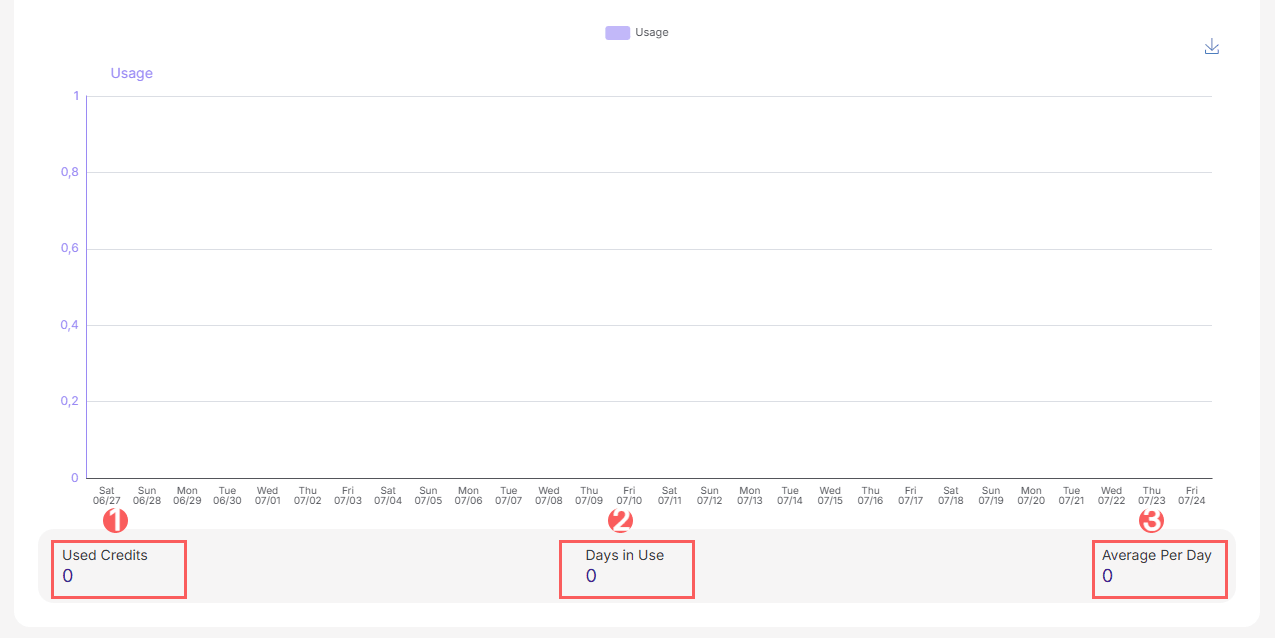Click the Fri 07/10 date label
The width and height of the screenshot is (1275, 638).
[x=629, y=496]
